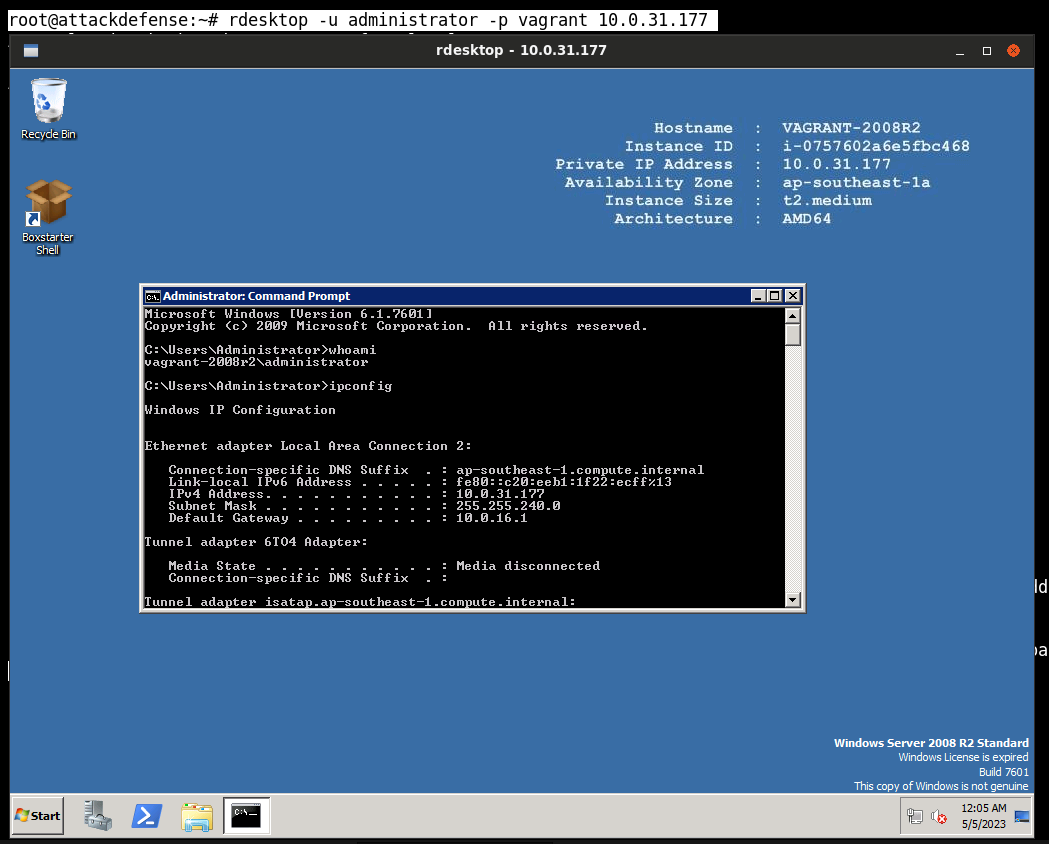Click Command Prompt scrollbar up arrow
The height and width of the screenshot is (844, 1049).
(x=793, y=316)
